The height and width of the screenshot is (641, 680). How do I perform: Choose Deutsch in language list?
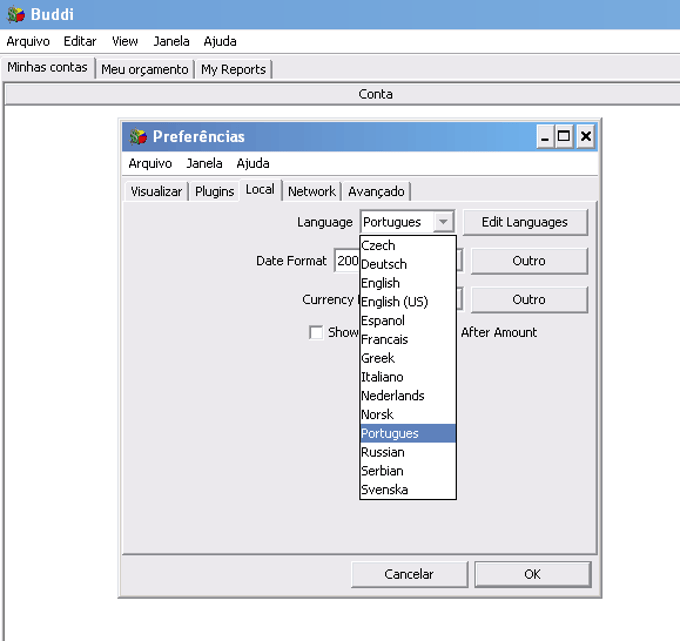coord(408,264)
